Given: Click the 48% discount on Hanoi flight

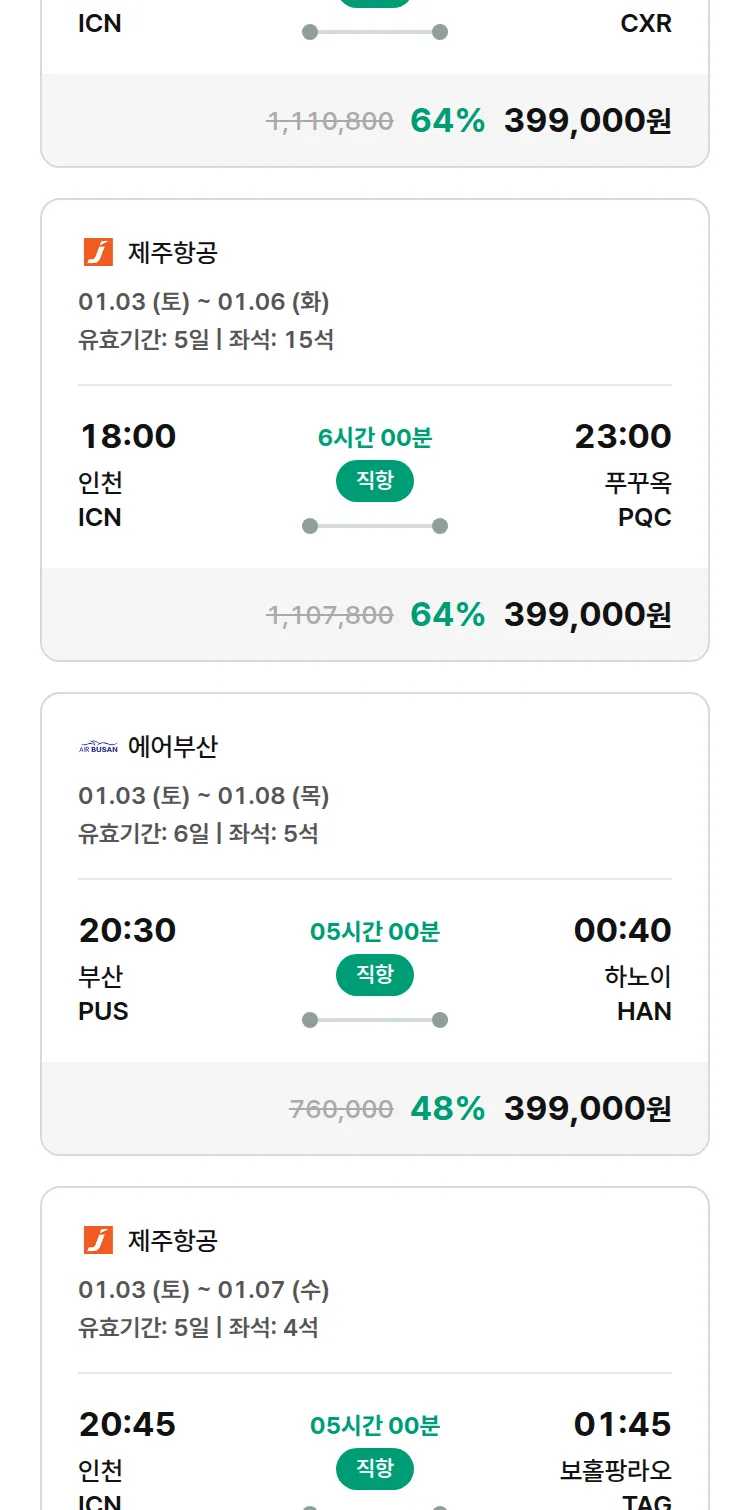Looking at the screenshot, I should click(x=447, y=1109).
